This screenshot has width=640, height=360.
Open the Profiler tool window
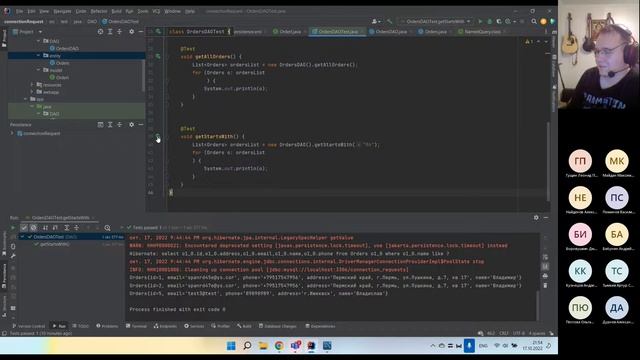221,326
